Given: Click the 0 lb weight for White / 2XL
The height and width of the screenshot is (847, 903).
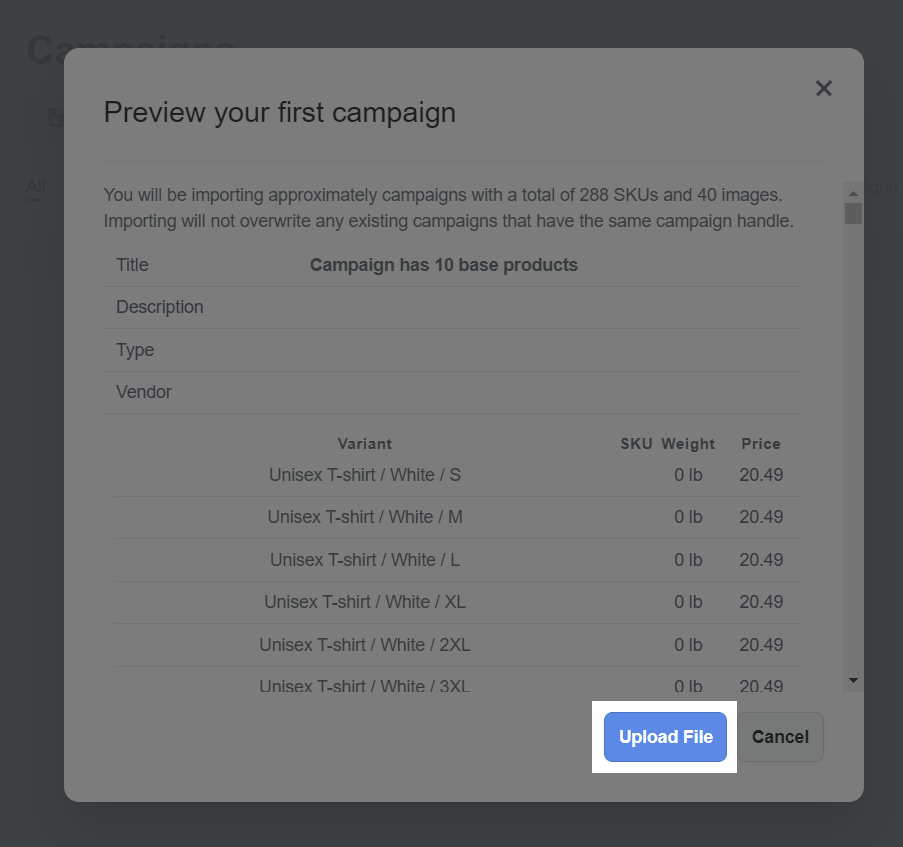Looking at the screenshot, I should coord(688,645).
